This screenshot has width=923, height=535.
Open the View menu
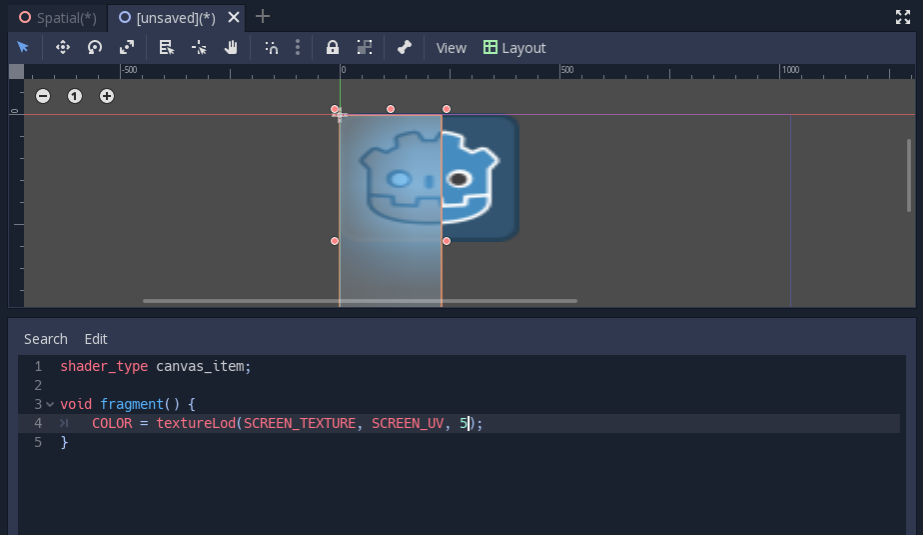[x=451, y=48]
